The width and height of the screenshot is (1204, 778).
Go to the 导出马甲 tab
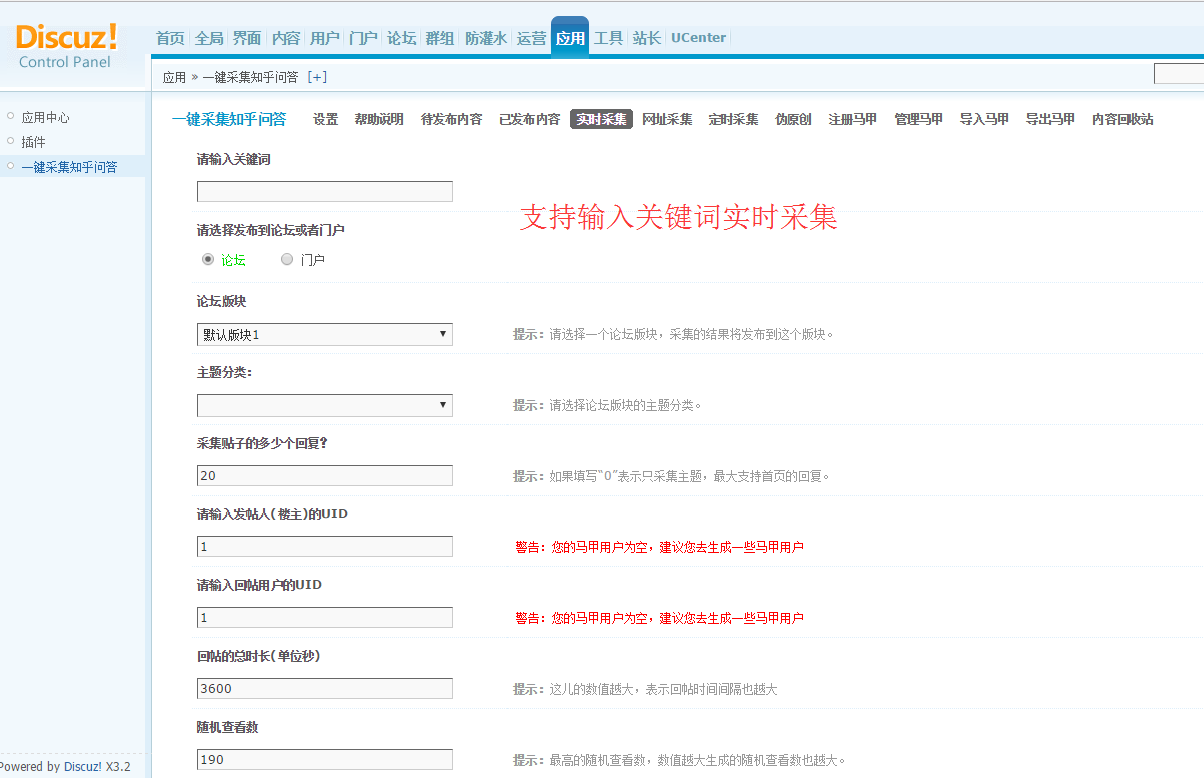point(1051,119)
